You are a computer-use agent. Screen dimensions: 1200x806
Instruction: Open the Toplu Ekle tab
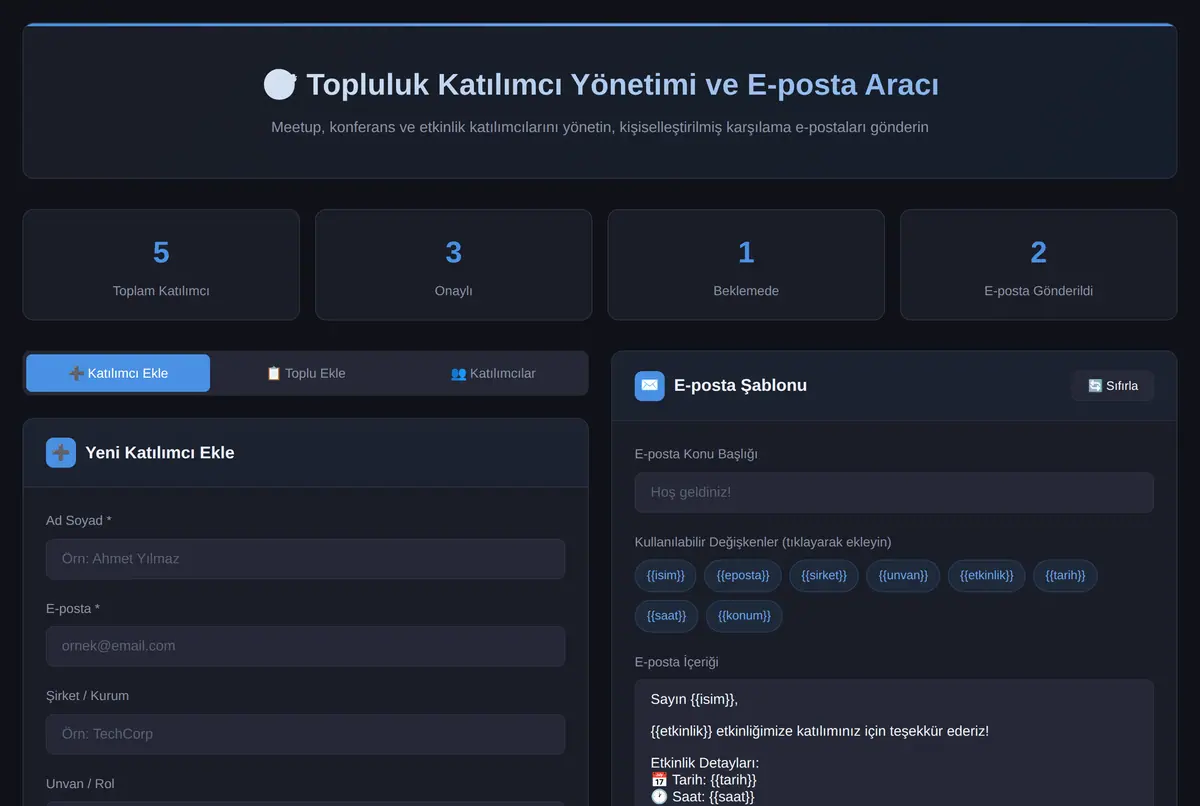pyautogui.click(x=306, y=373)
